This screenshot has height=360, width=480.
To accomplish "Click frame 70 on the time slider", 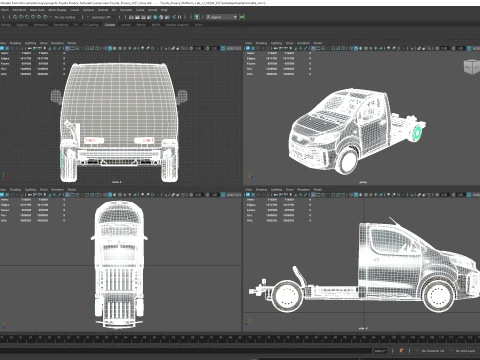I will 250,338.
